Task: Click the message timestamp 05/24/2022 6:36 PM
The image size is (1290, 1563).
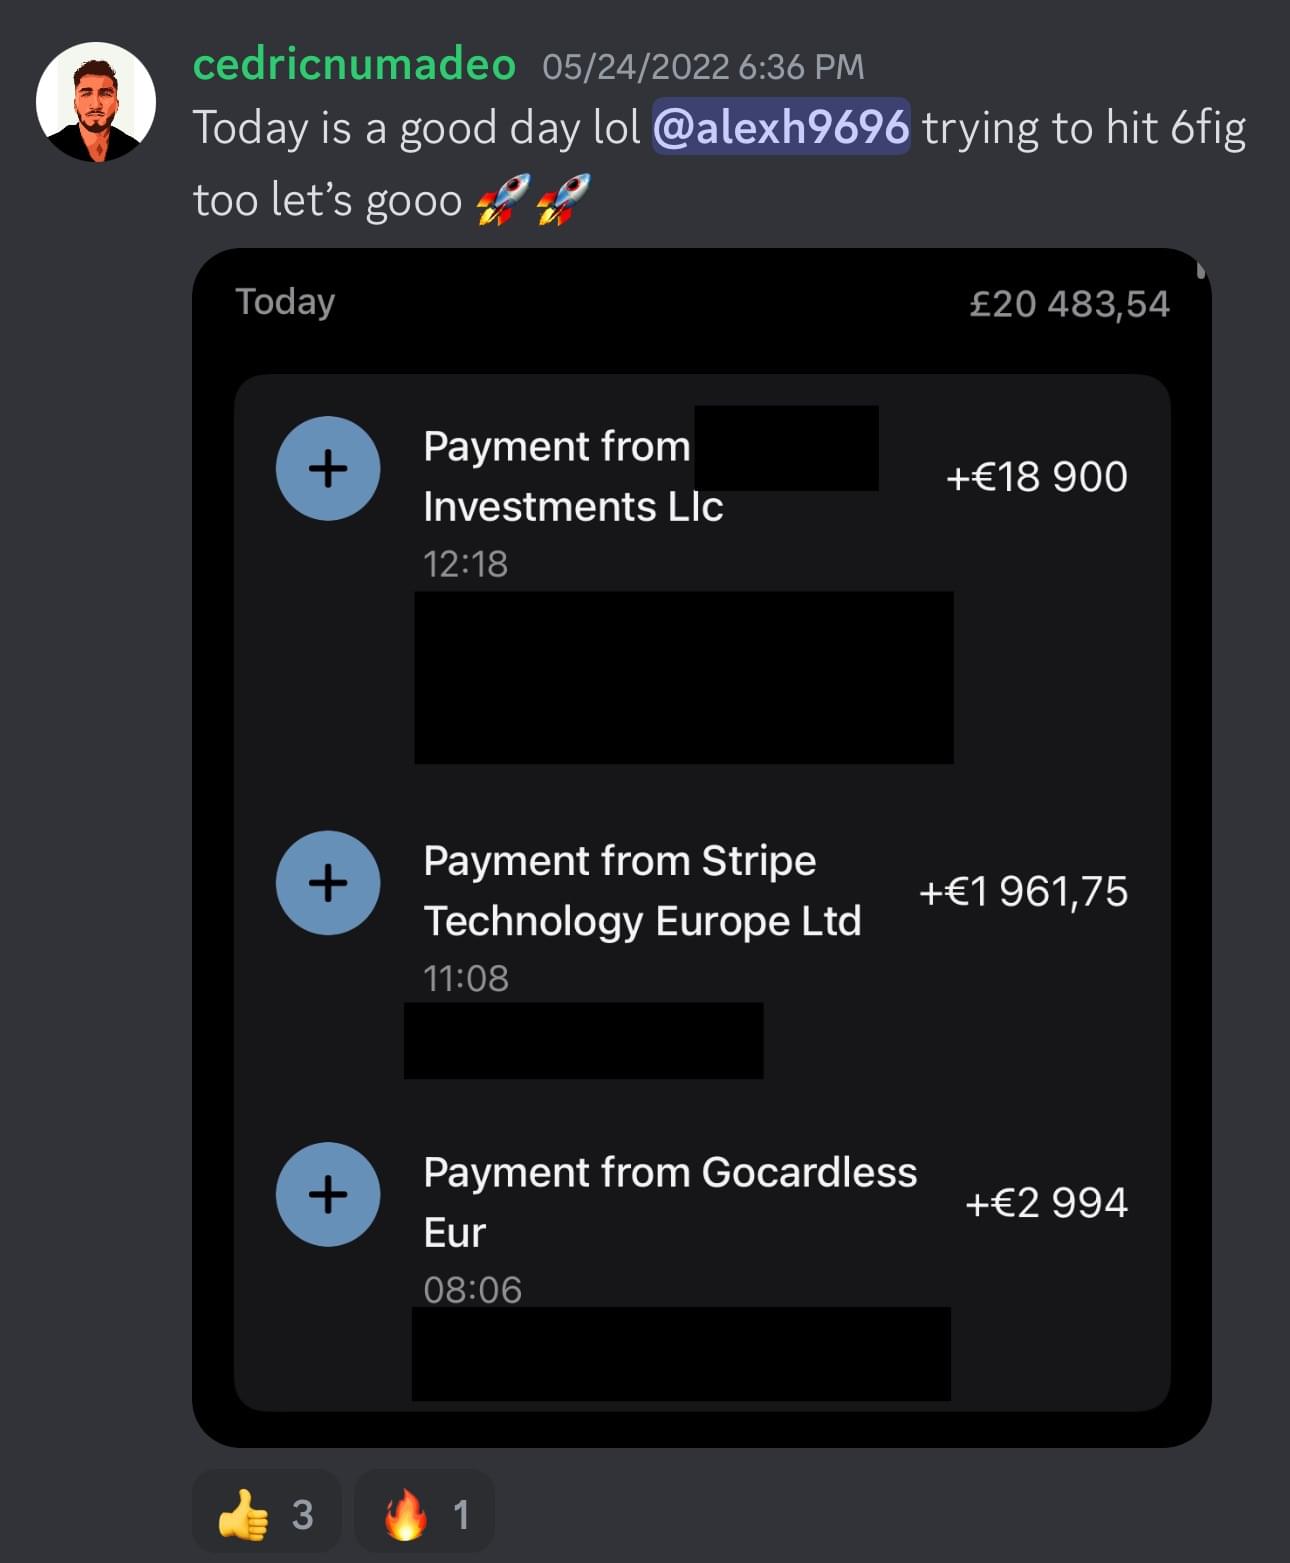Action: coord(703,67)
